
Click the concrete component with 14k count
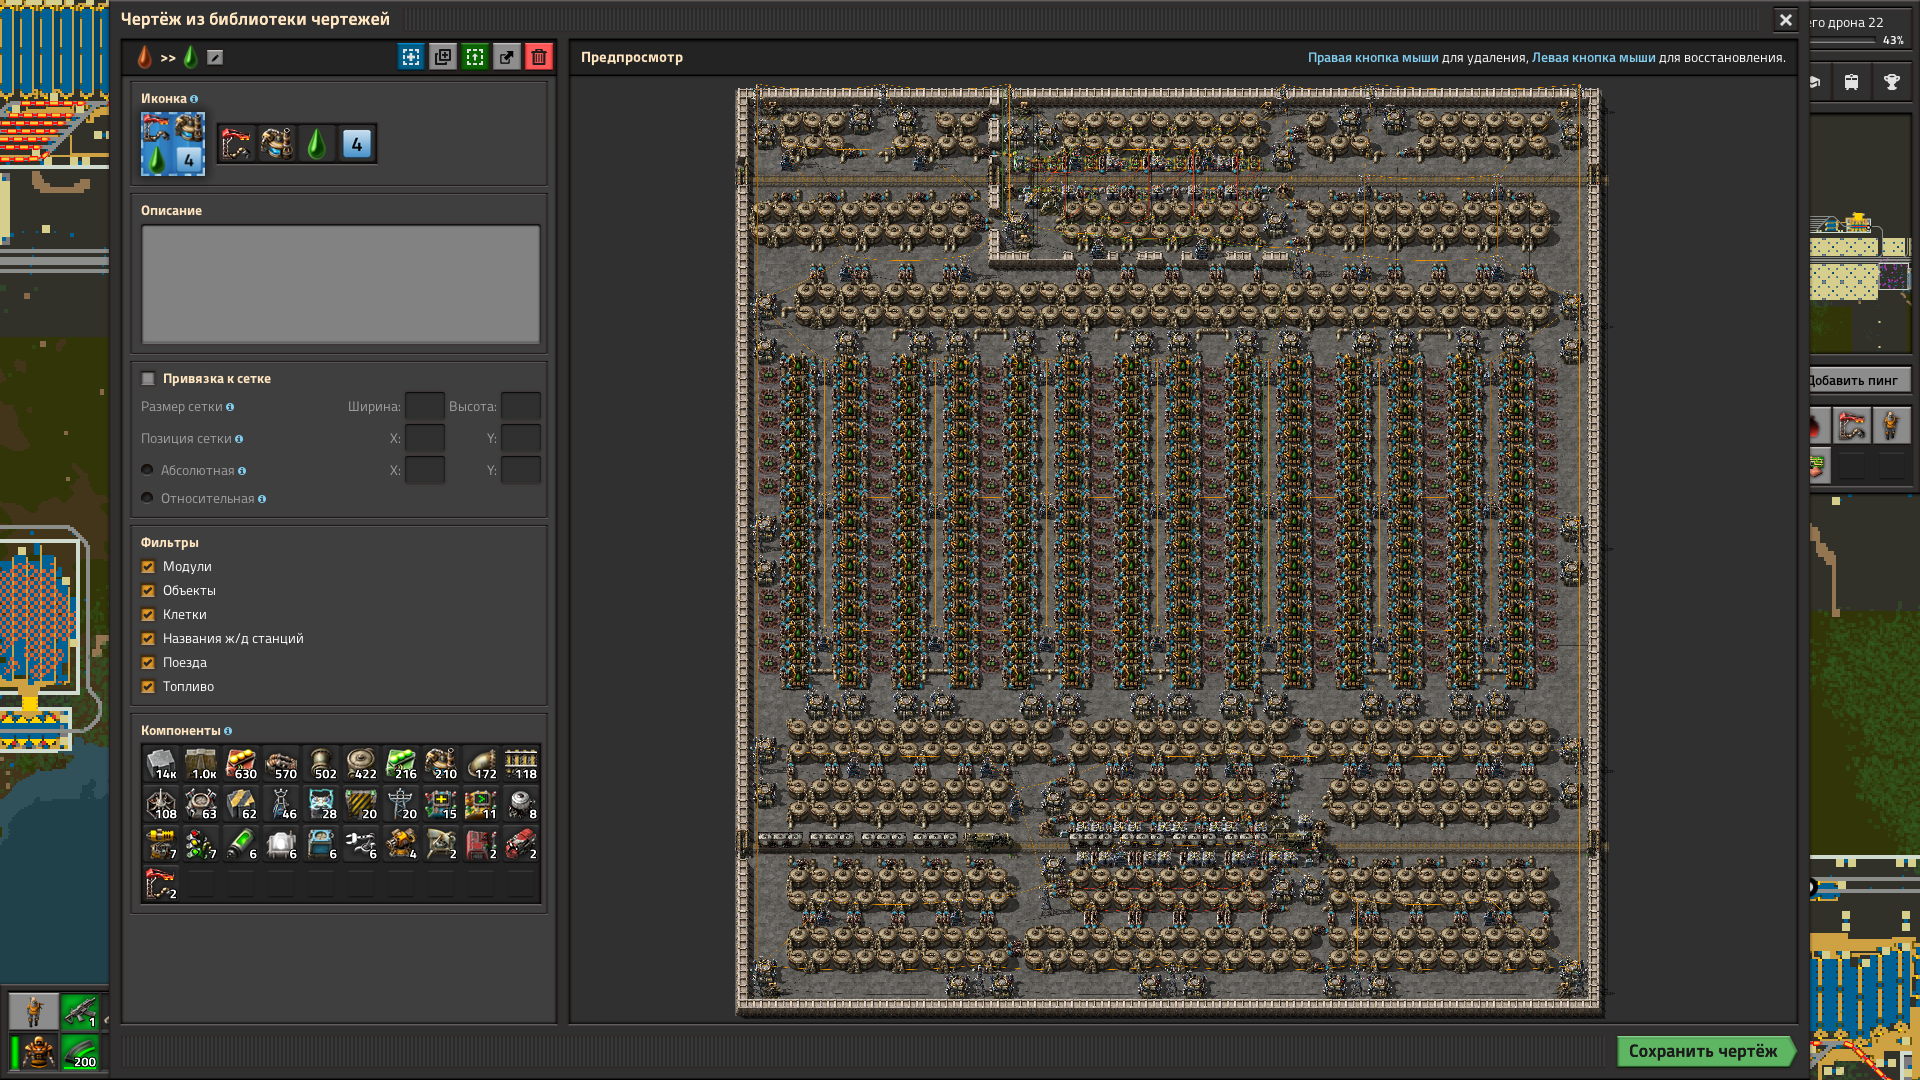pyautogui.click(x=161, y=764)
